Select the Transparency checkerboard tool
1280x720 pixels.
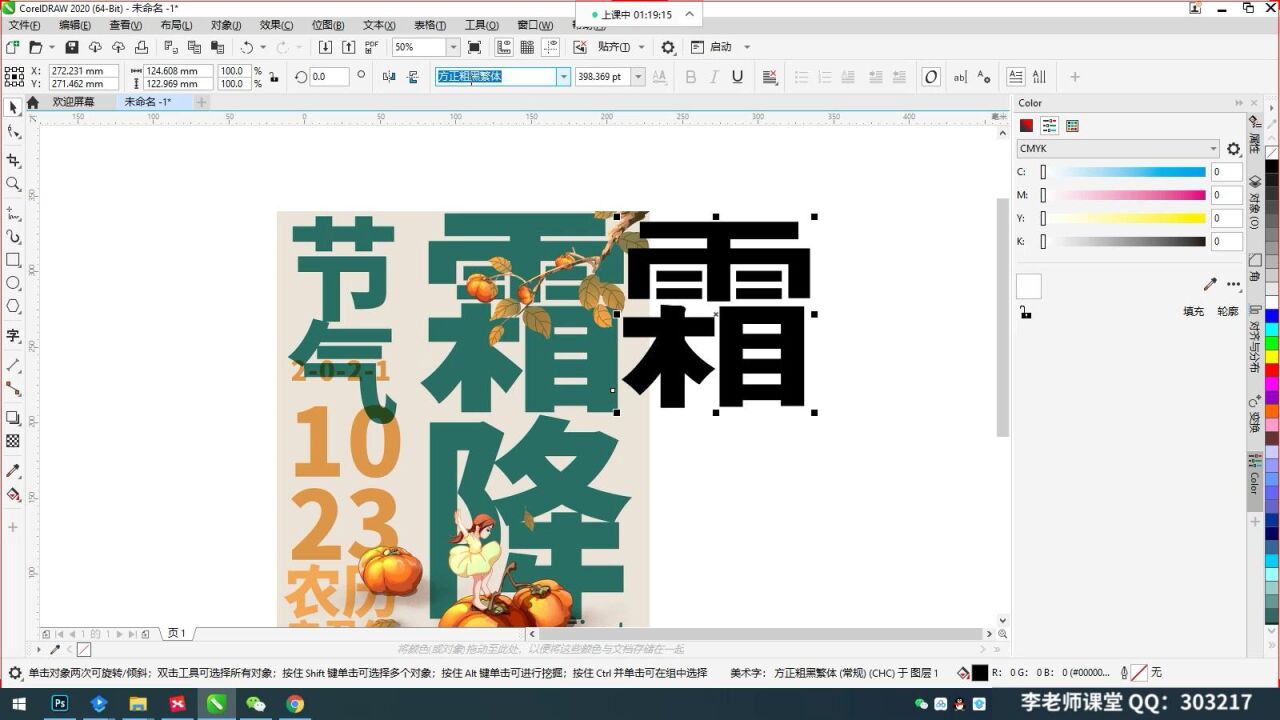pos(13,441)
